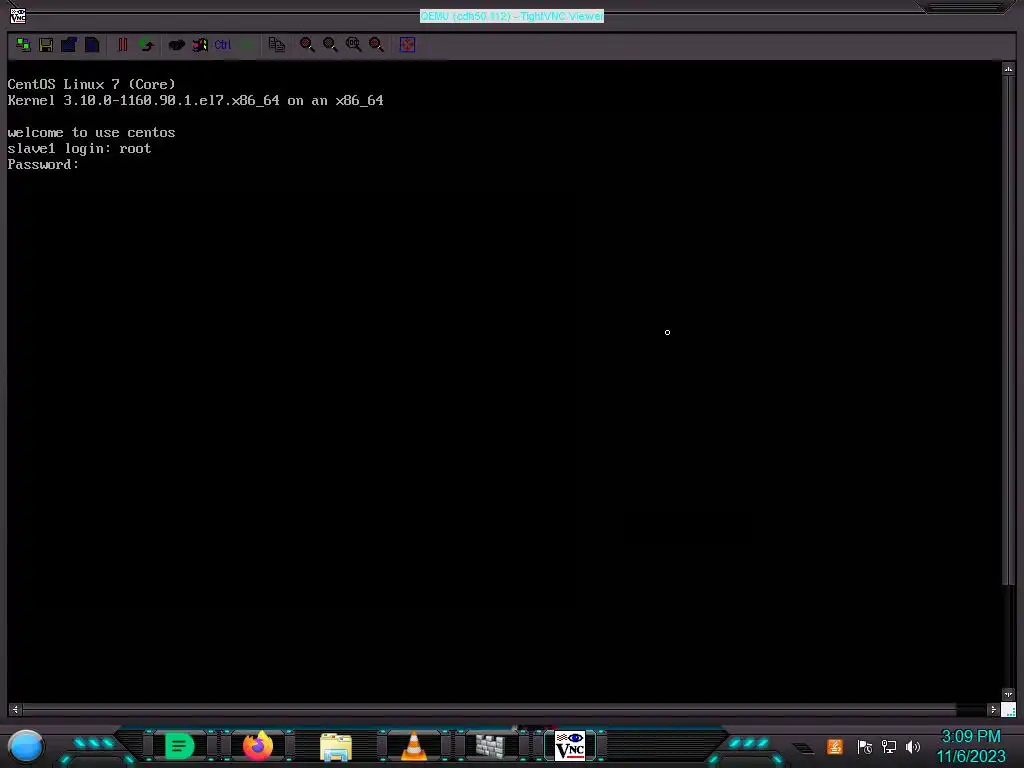Open network status tray icon

coord(889,746)
